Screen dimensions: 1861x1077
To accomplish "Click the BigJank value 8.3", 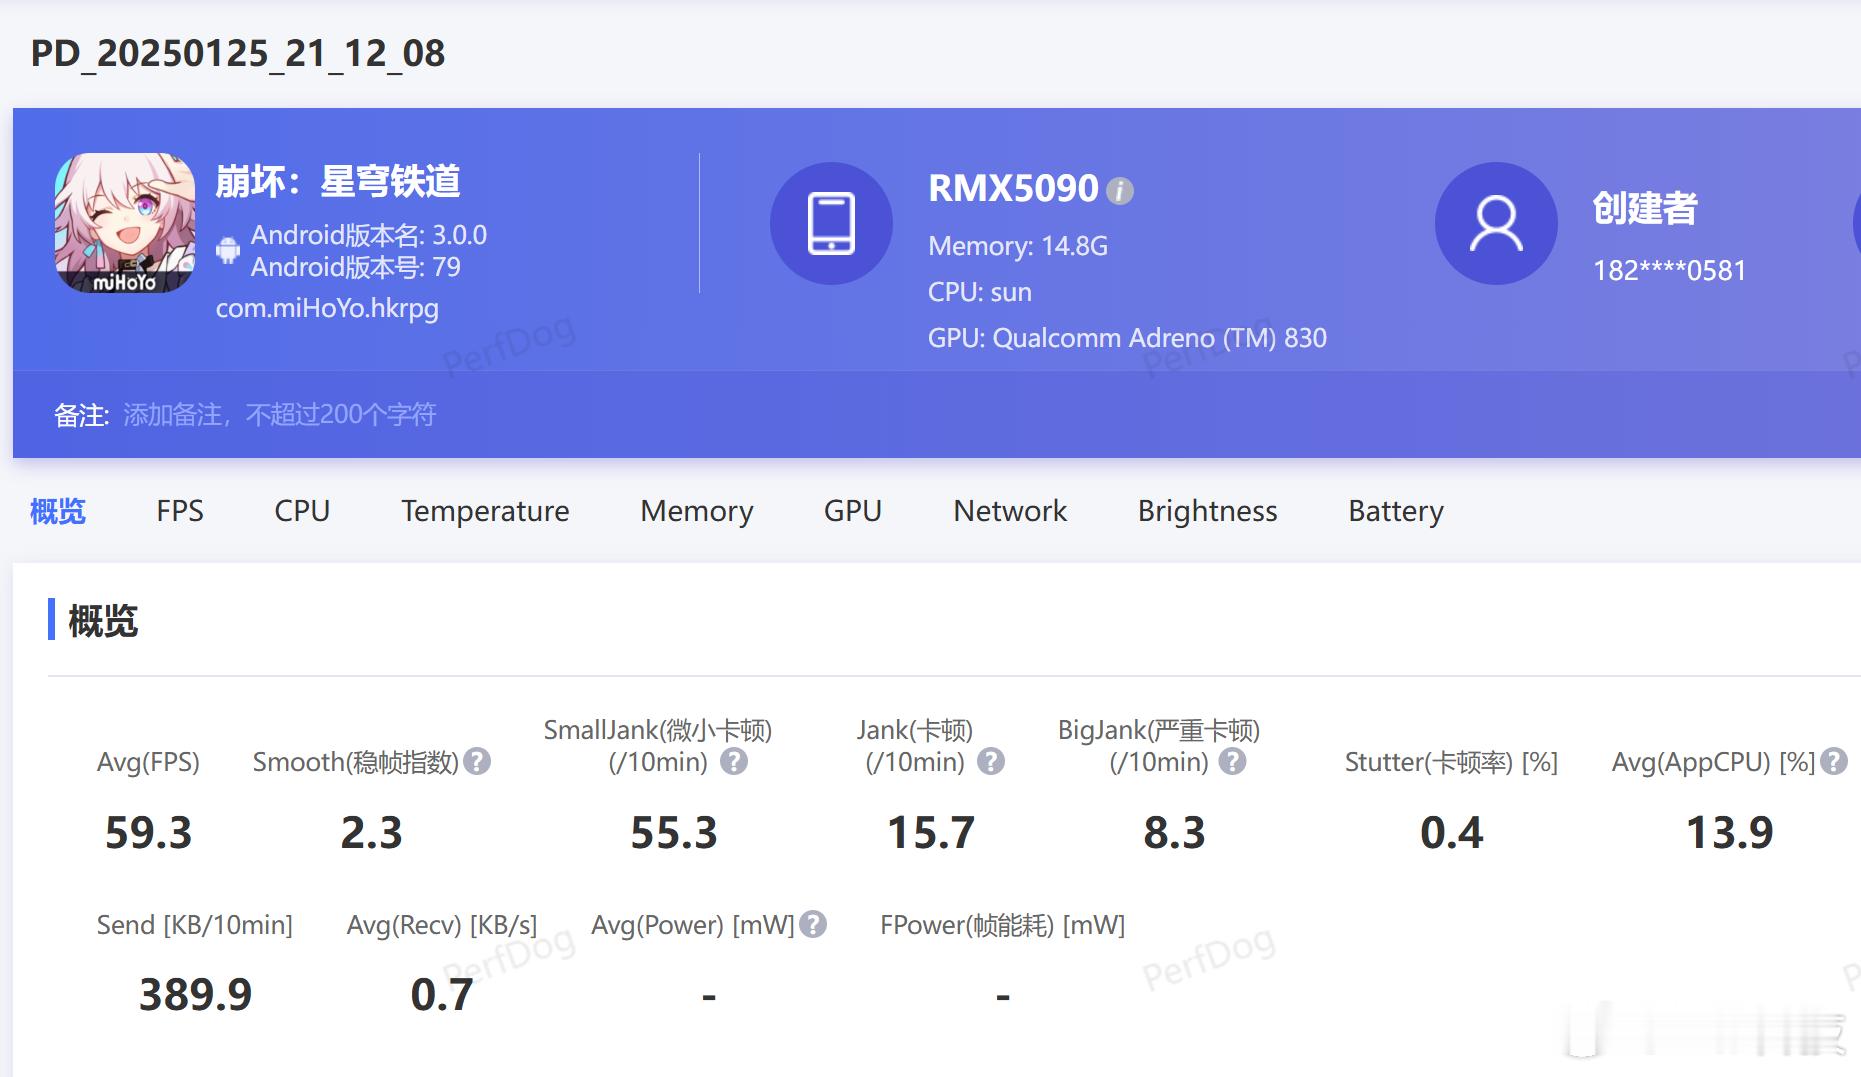I will coord(1174,833).
